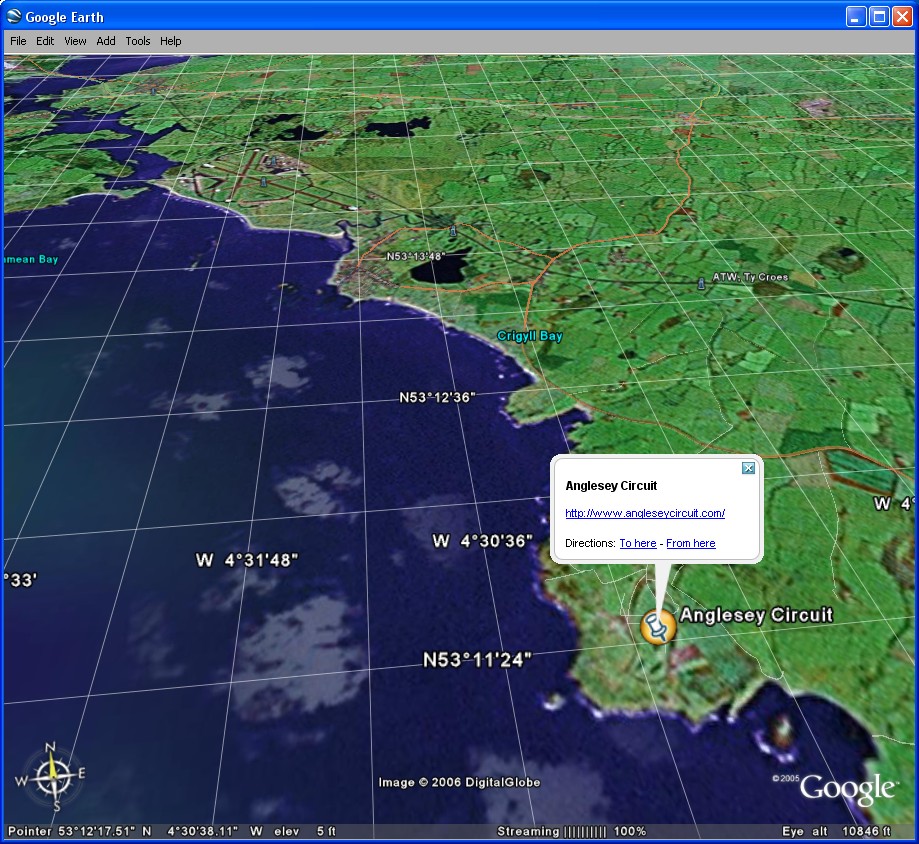Click the W 4°30'36" longitude grid label
This screenshot has height=844, width=919.
(x=482, y=540)
